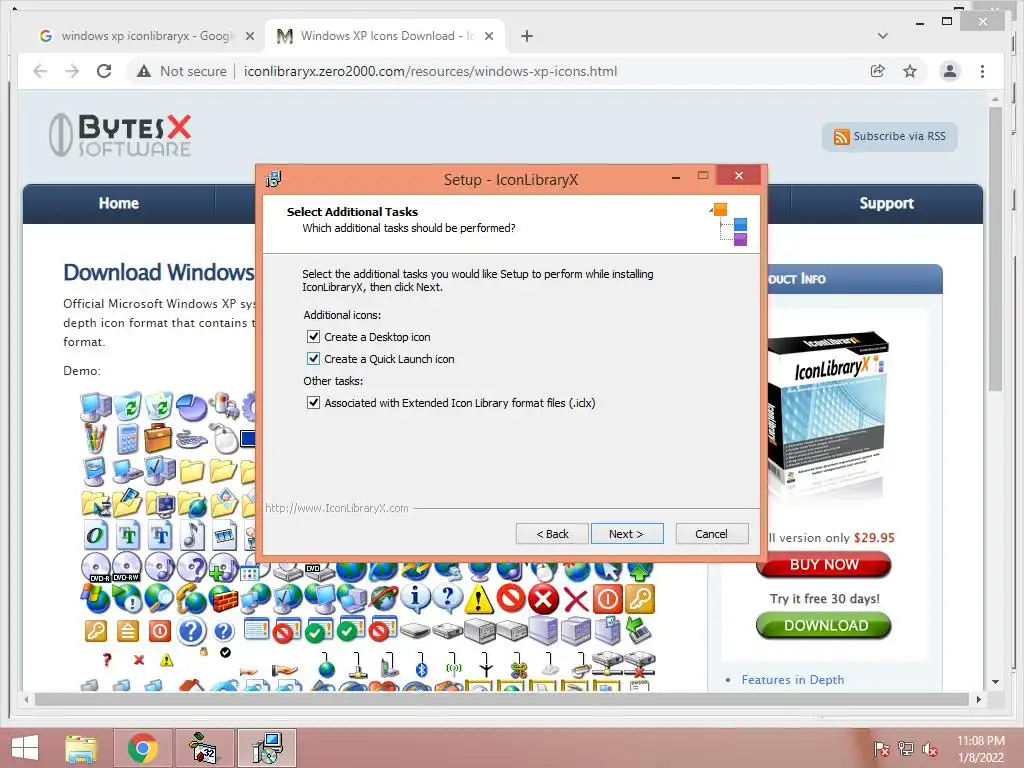Viewport: 1024px width, 768px height.
Task: Click the recycle bin icon in demo
Action: click(x=128, y=406)
